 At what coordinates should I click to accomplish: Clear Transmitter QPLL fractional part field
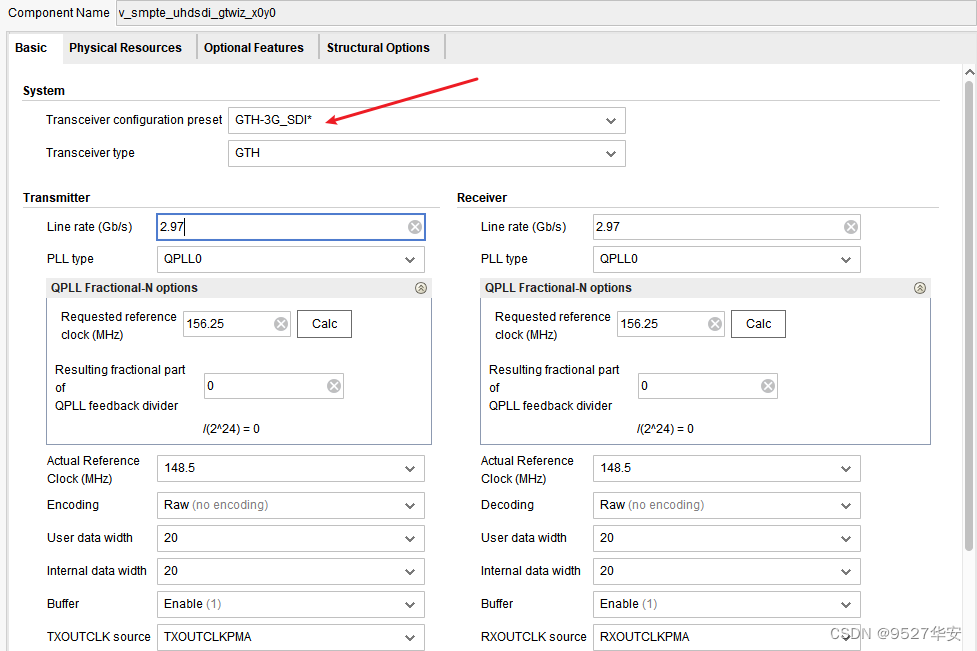coord(334,386)
